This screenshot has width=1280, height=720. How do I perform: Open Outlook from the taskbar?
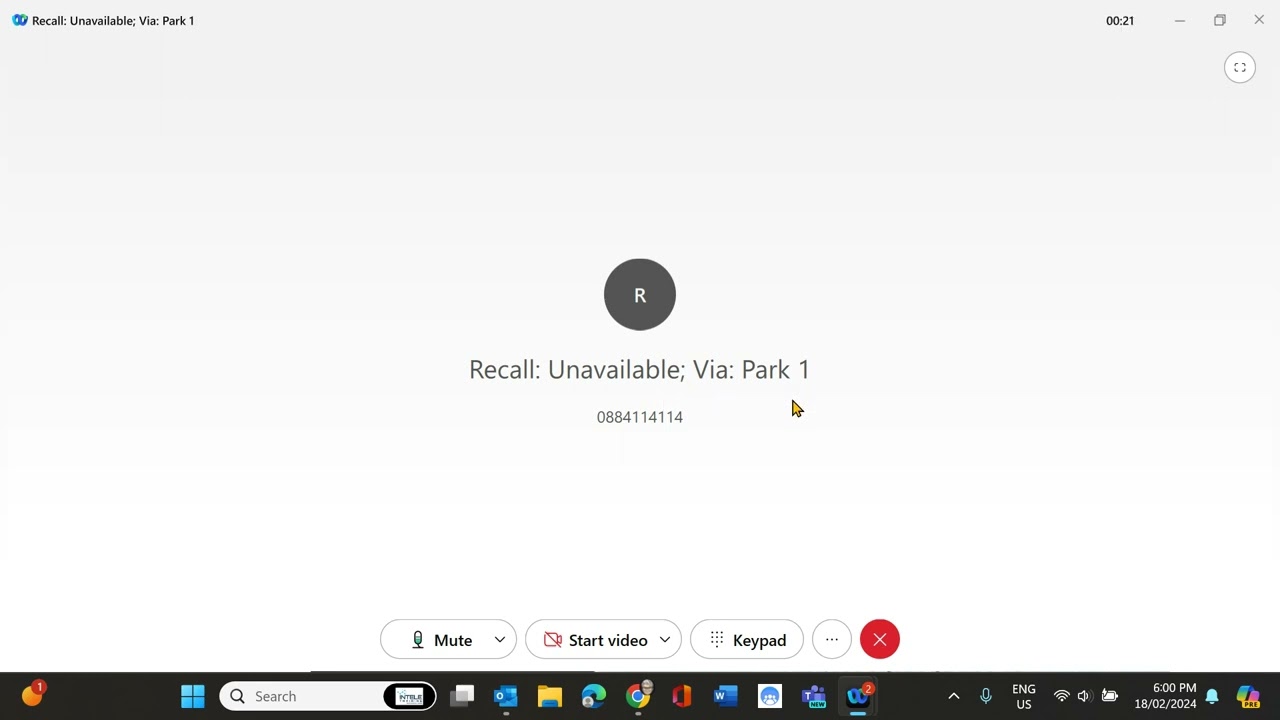tap(506, 696)
